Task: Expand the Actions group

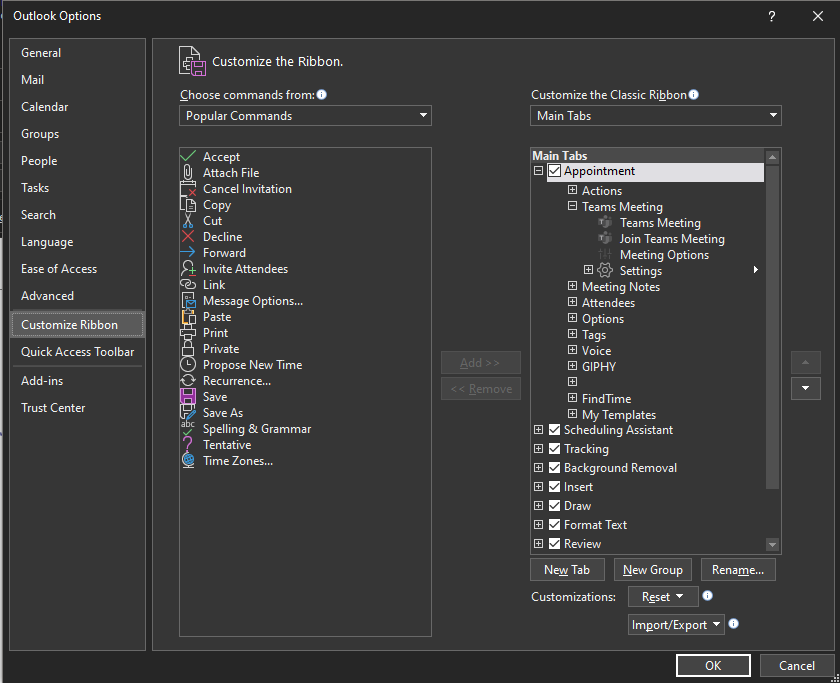Action: point(573,190)
